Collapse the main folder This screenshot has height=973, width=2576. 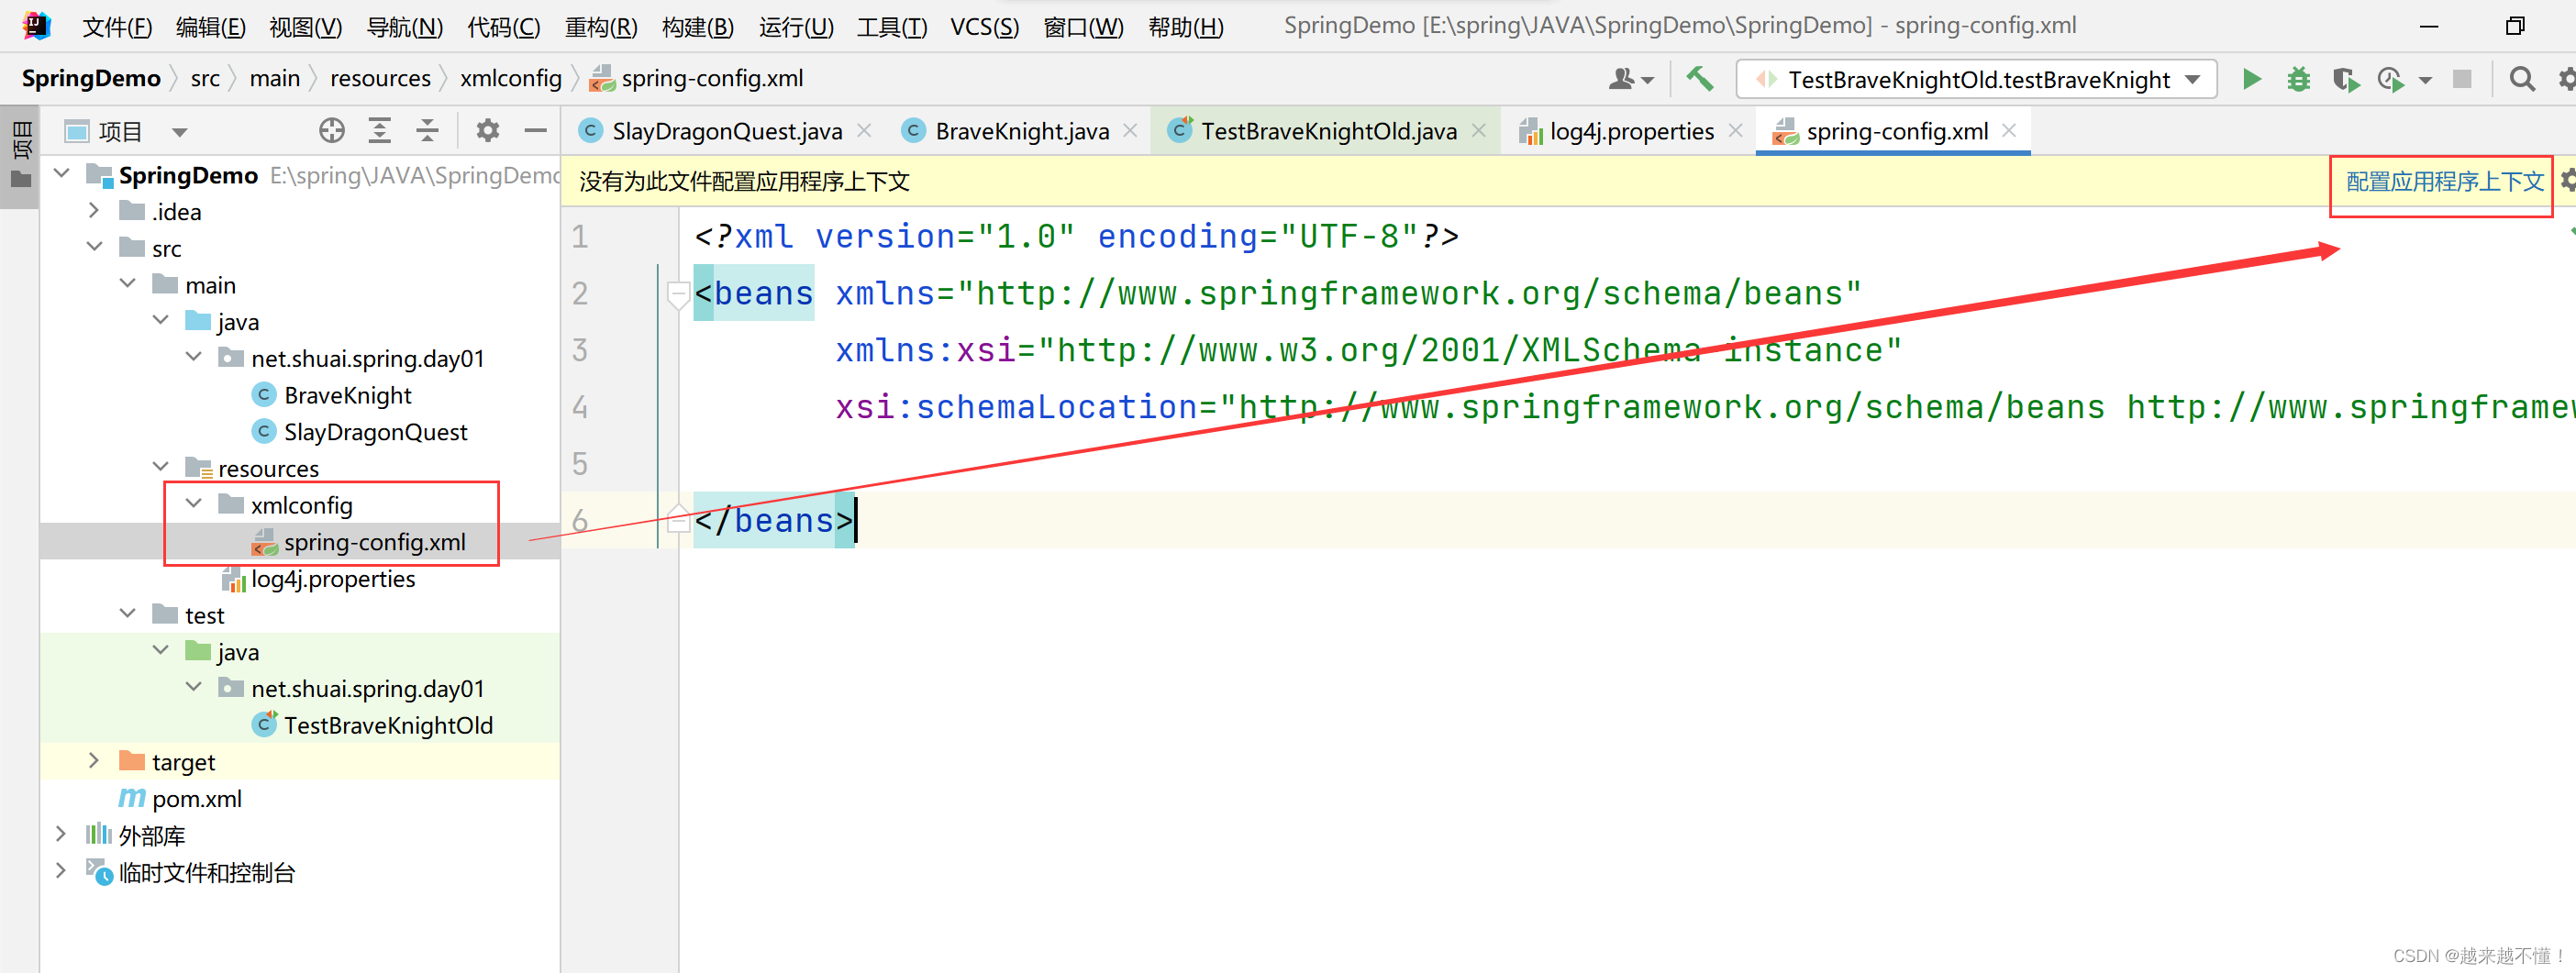click(x=128, y=285)
